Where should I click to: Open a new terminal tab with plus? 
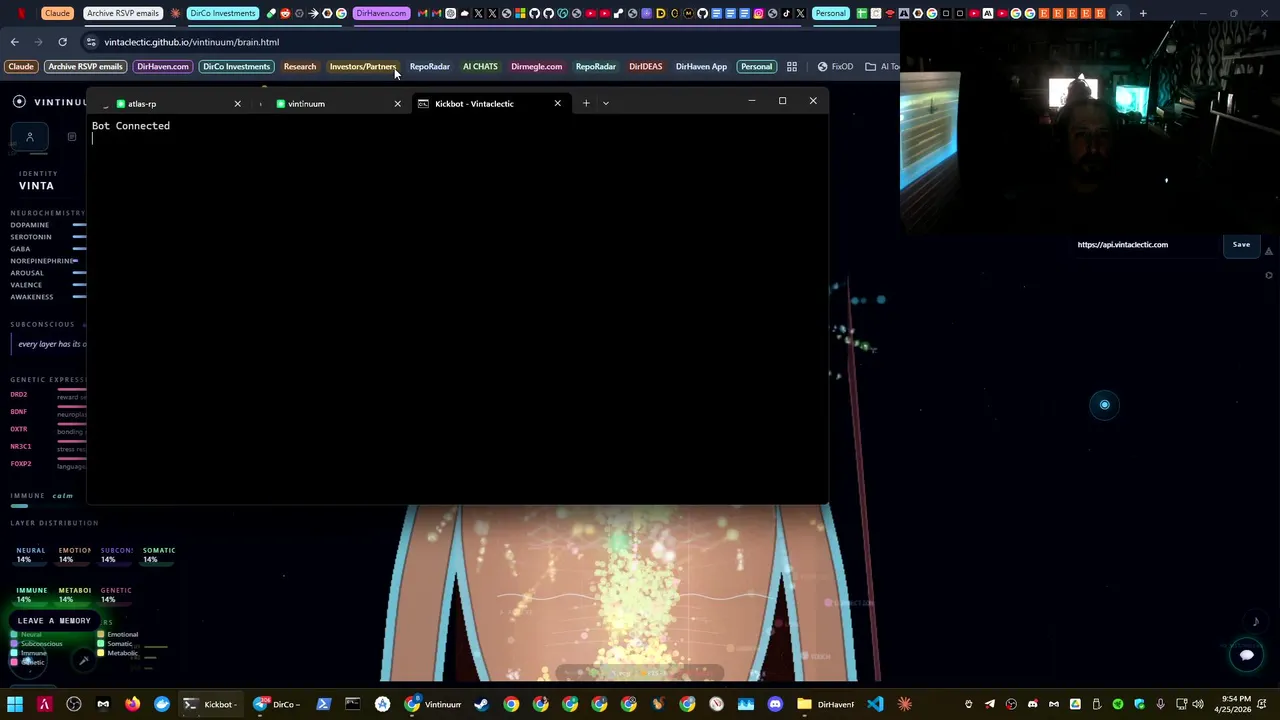[586, 103]
